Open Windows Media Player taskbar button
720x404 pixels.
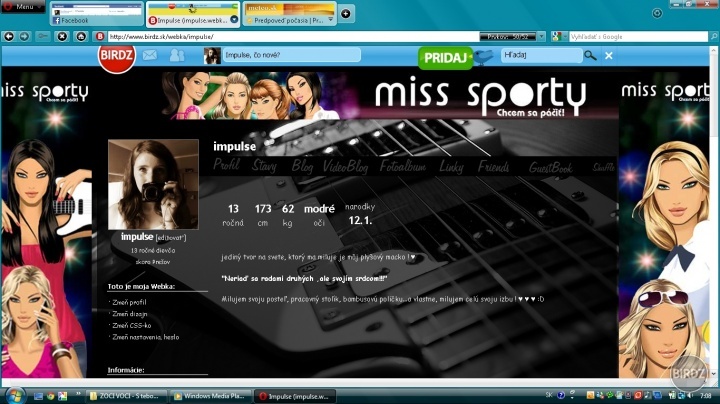click(x=210, y=396)
